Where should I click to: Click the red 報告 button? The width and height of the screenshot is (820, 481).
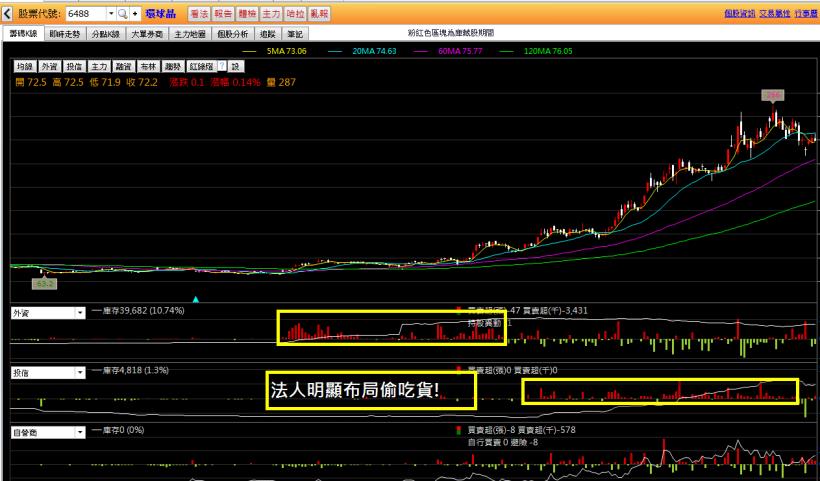(x=223, y=14)
